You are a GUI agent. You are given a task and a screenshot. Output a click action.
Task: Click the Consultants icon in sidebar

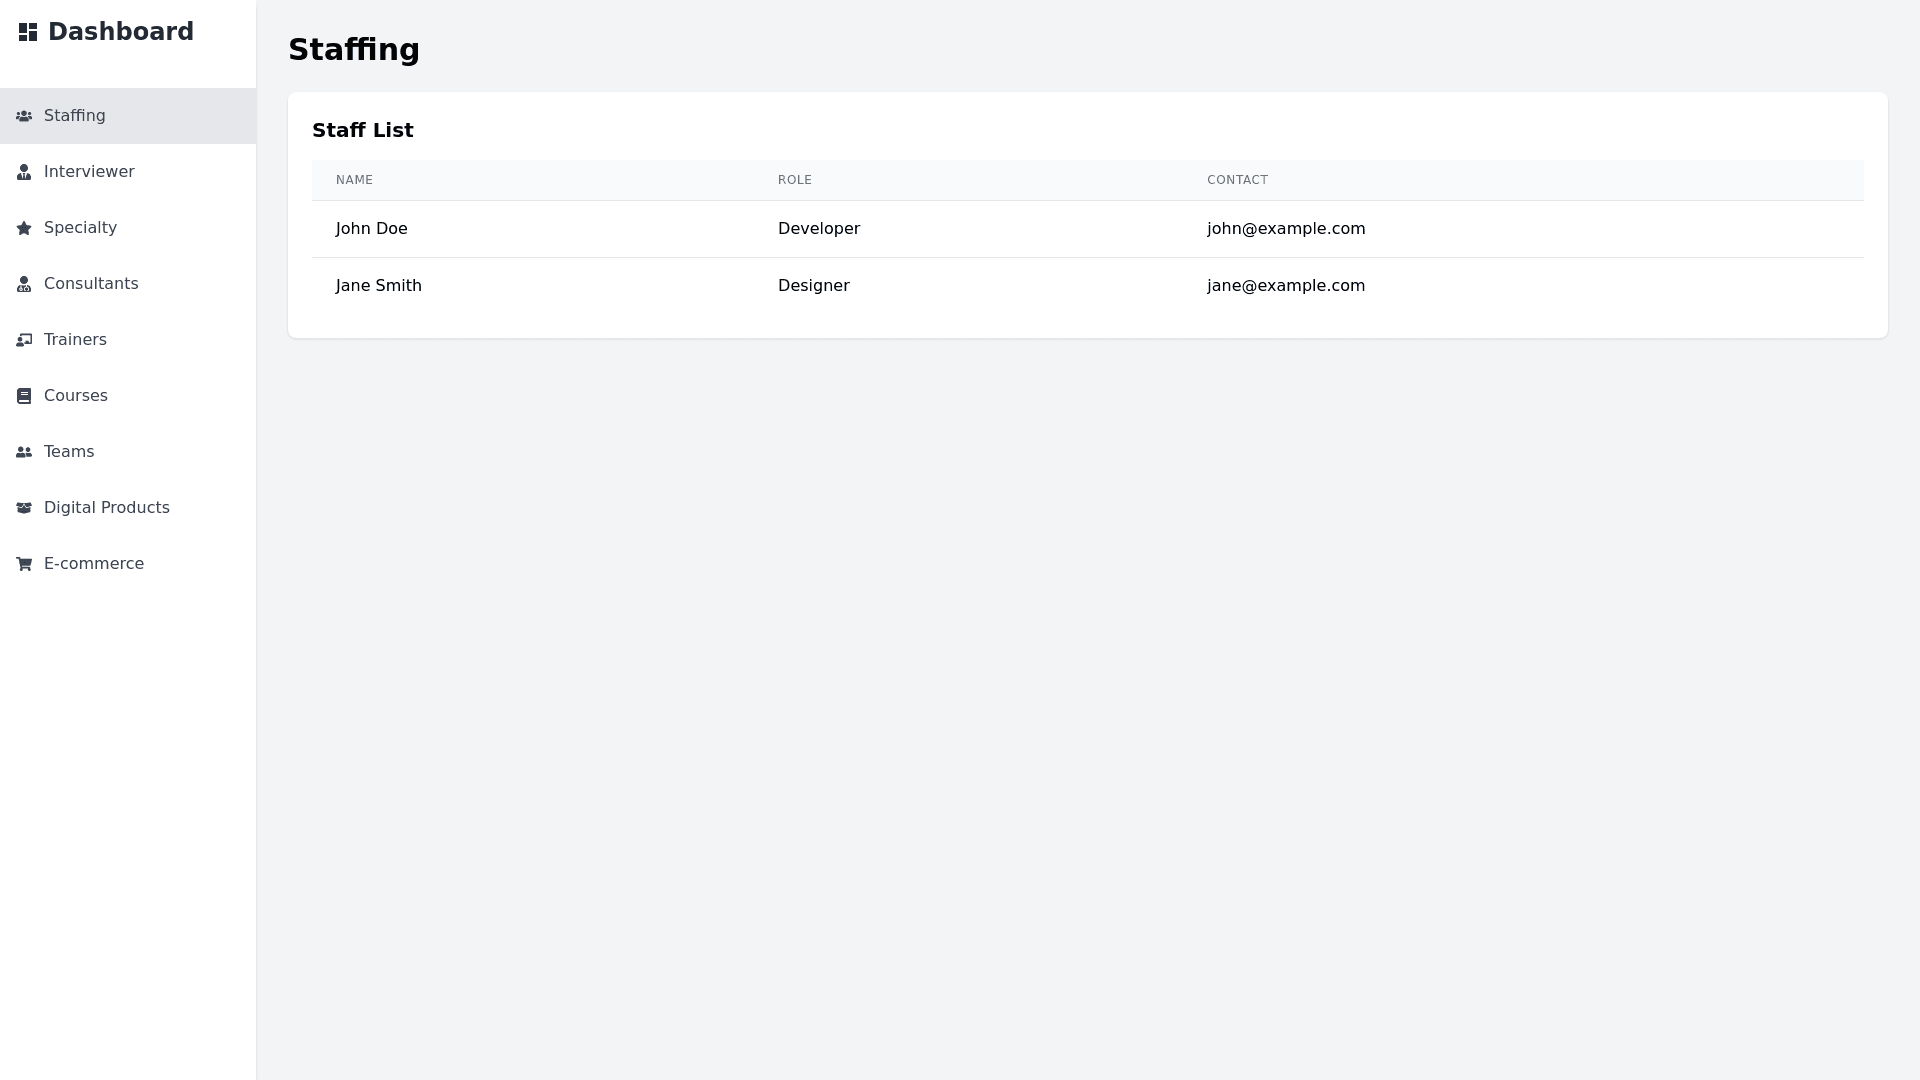click(24, 284)
